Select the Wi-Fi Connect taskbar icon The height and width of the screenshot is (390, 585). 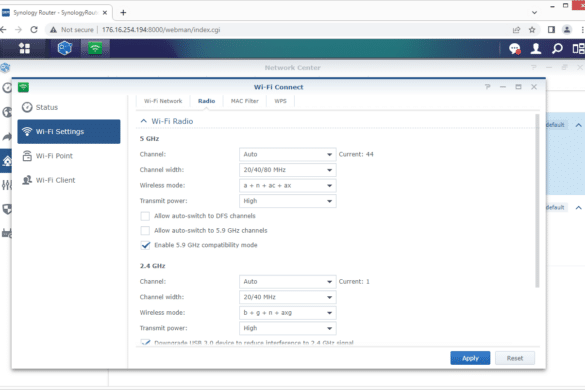click(95, 49)
